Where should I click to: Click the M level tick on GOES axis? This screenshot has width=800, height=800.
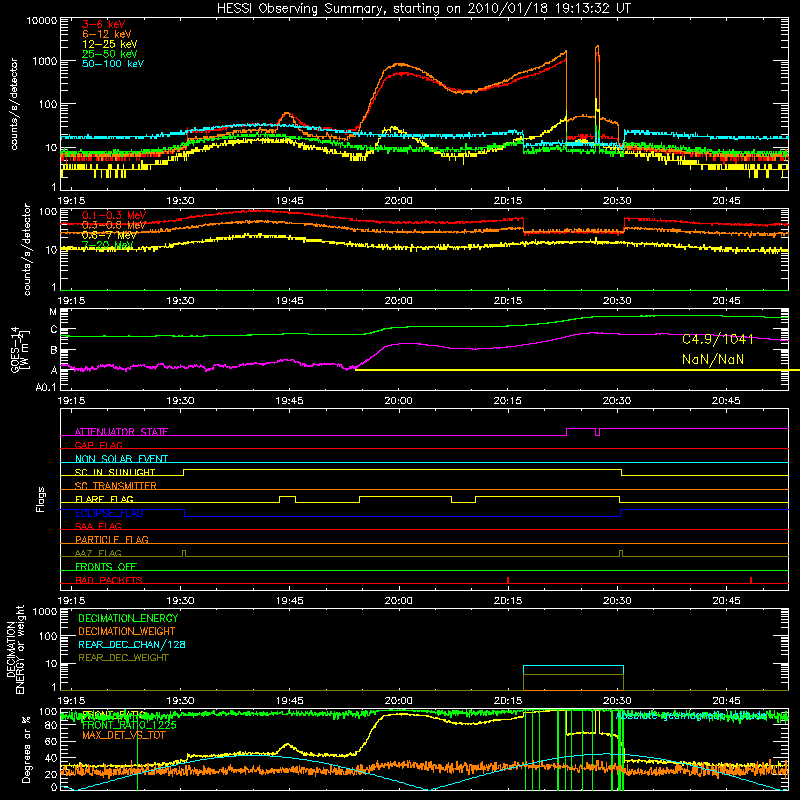[x=53, y=312]
